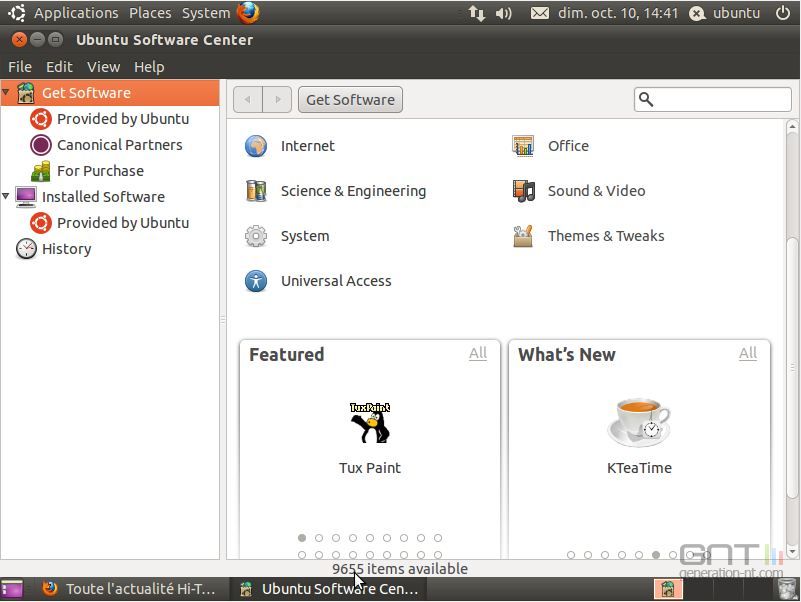Viewport: 801px width, 602px height.
Task: Open the Office category chart icon
Action: point(523,146)
